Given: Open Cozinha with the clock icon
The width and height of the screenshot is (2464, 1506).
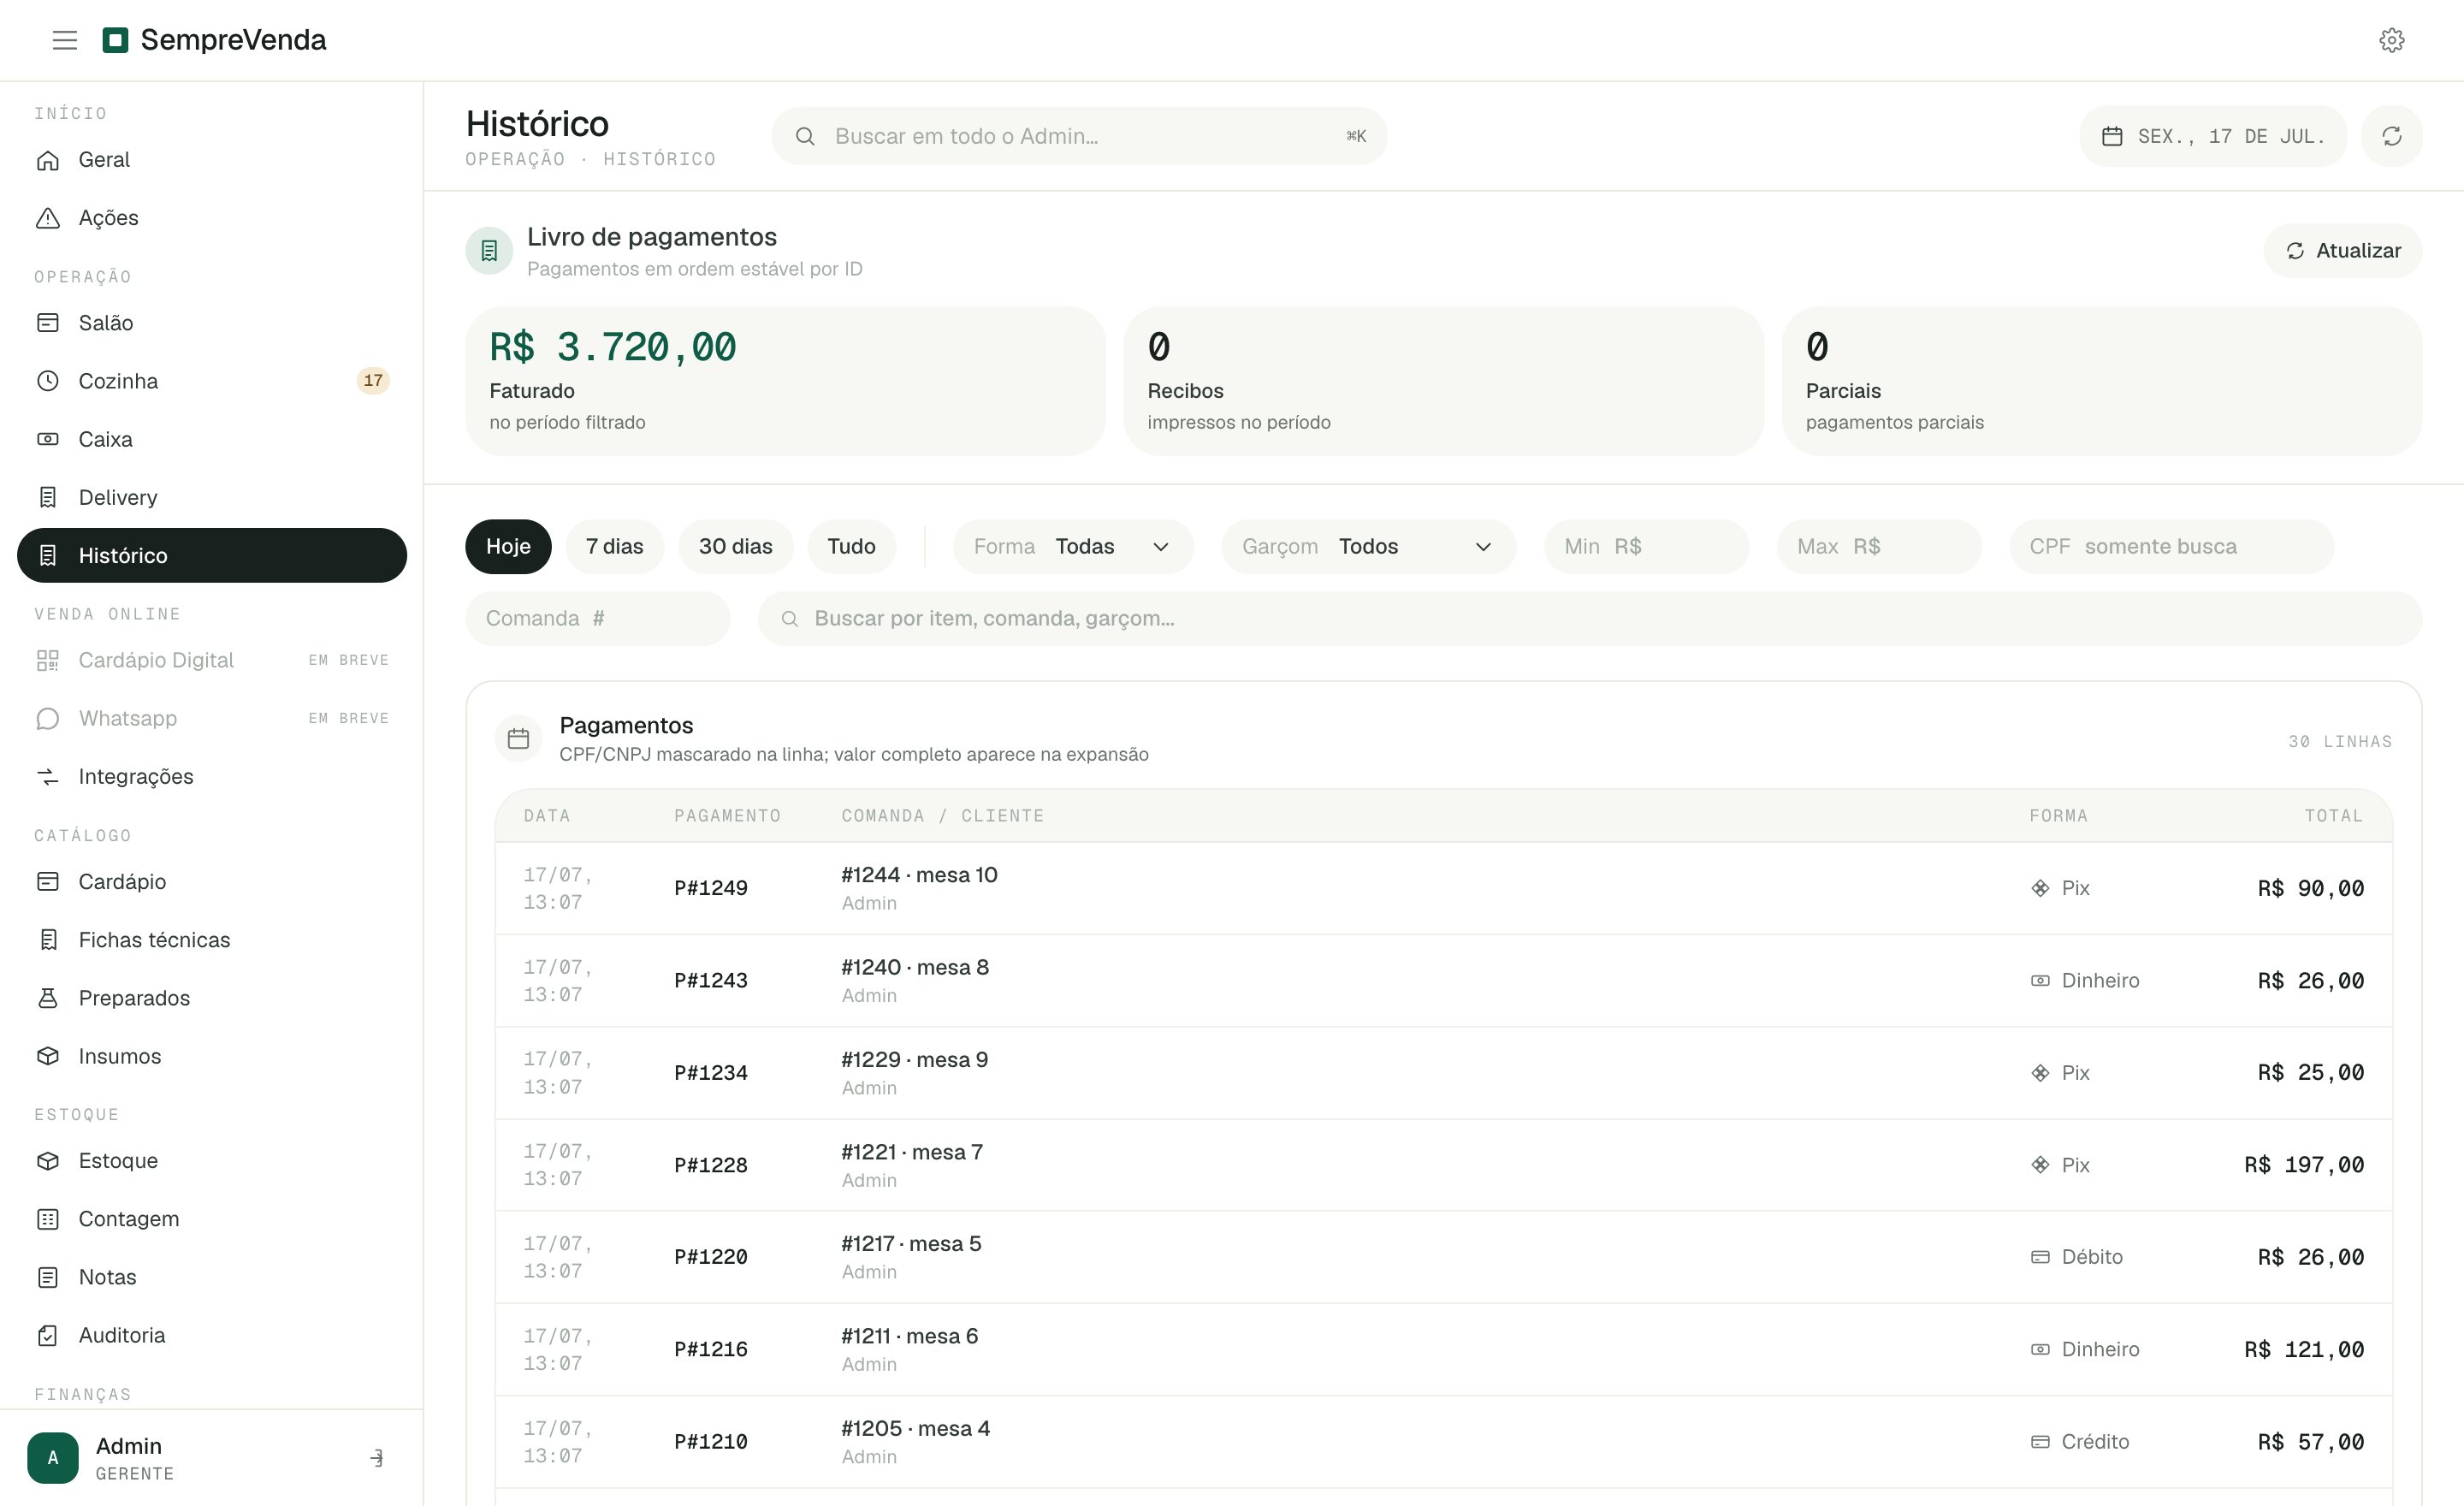Looking at the screenshot, I should point(212,381).
